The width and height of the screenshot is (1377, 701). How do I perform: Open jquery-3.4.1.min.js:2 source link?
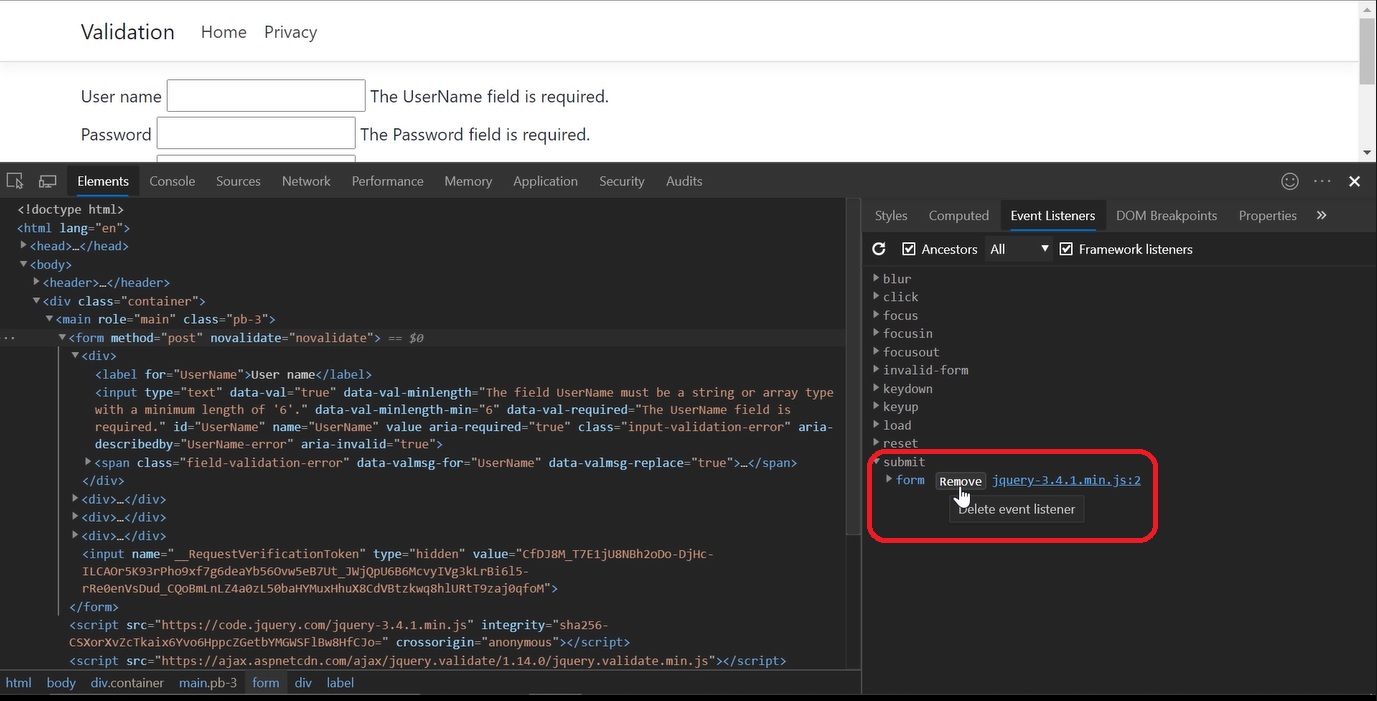tap(1066, 480)
